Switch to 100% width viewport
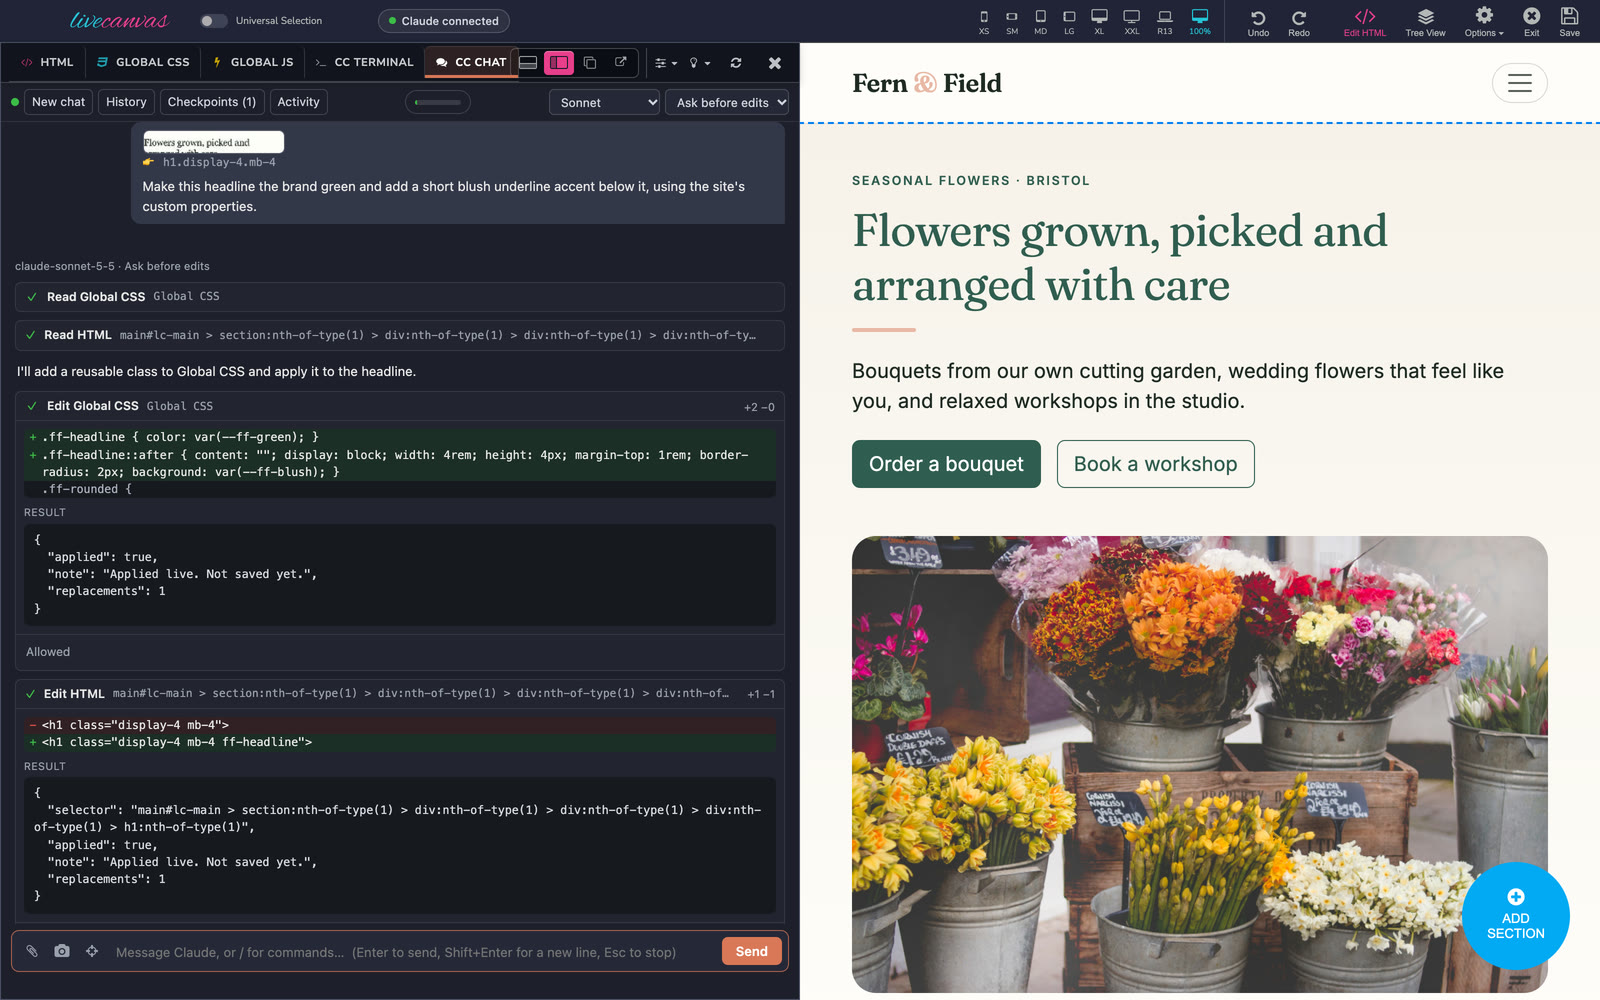 coord(1200,22)
